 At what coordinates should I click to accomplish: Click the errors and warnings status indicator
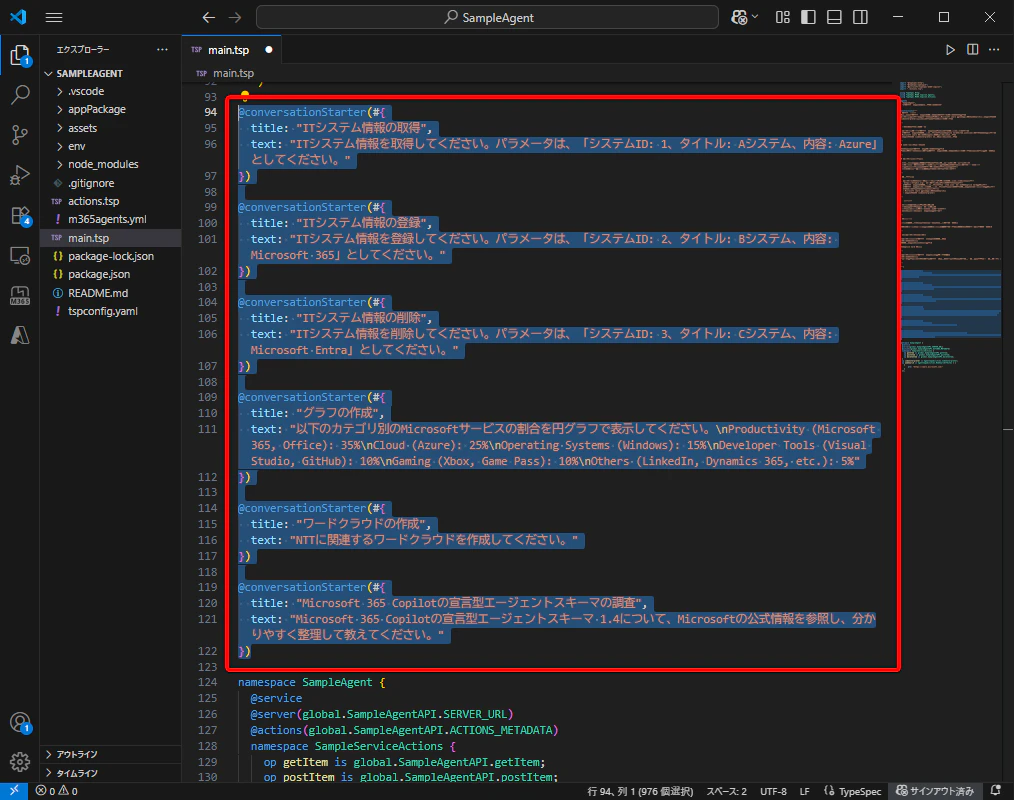(x=57, y=791)
